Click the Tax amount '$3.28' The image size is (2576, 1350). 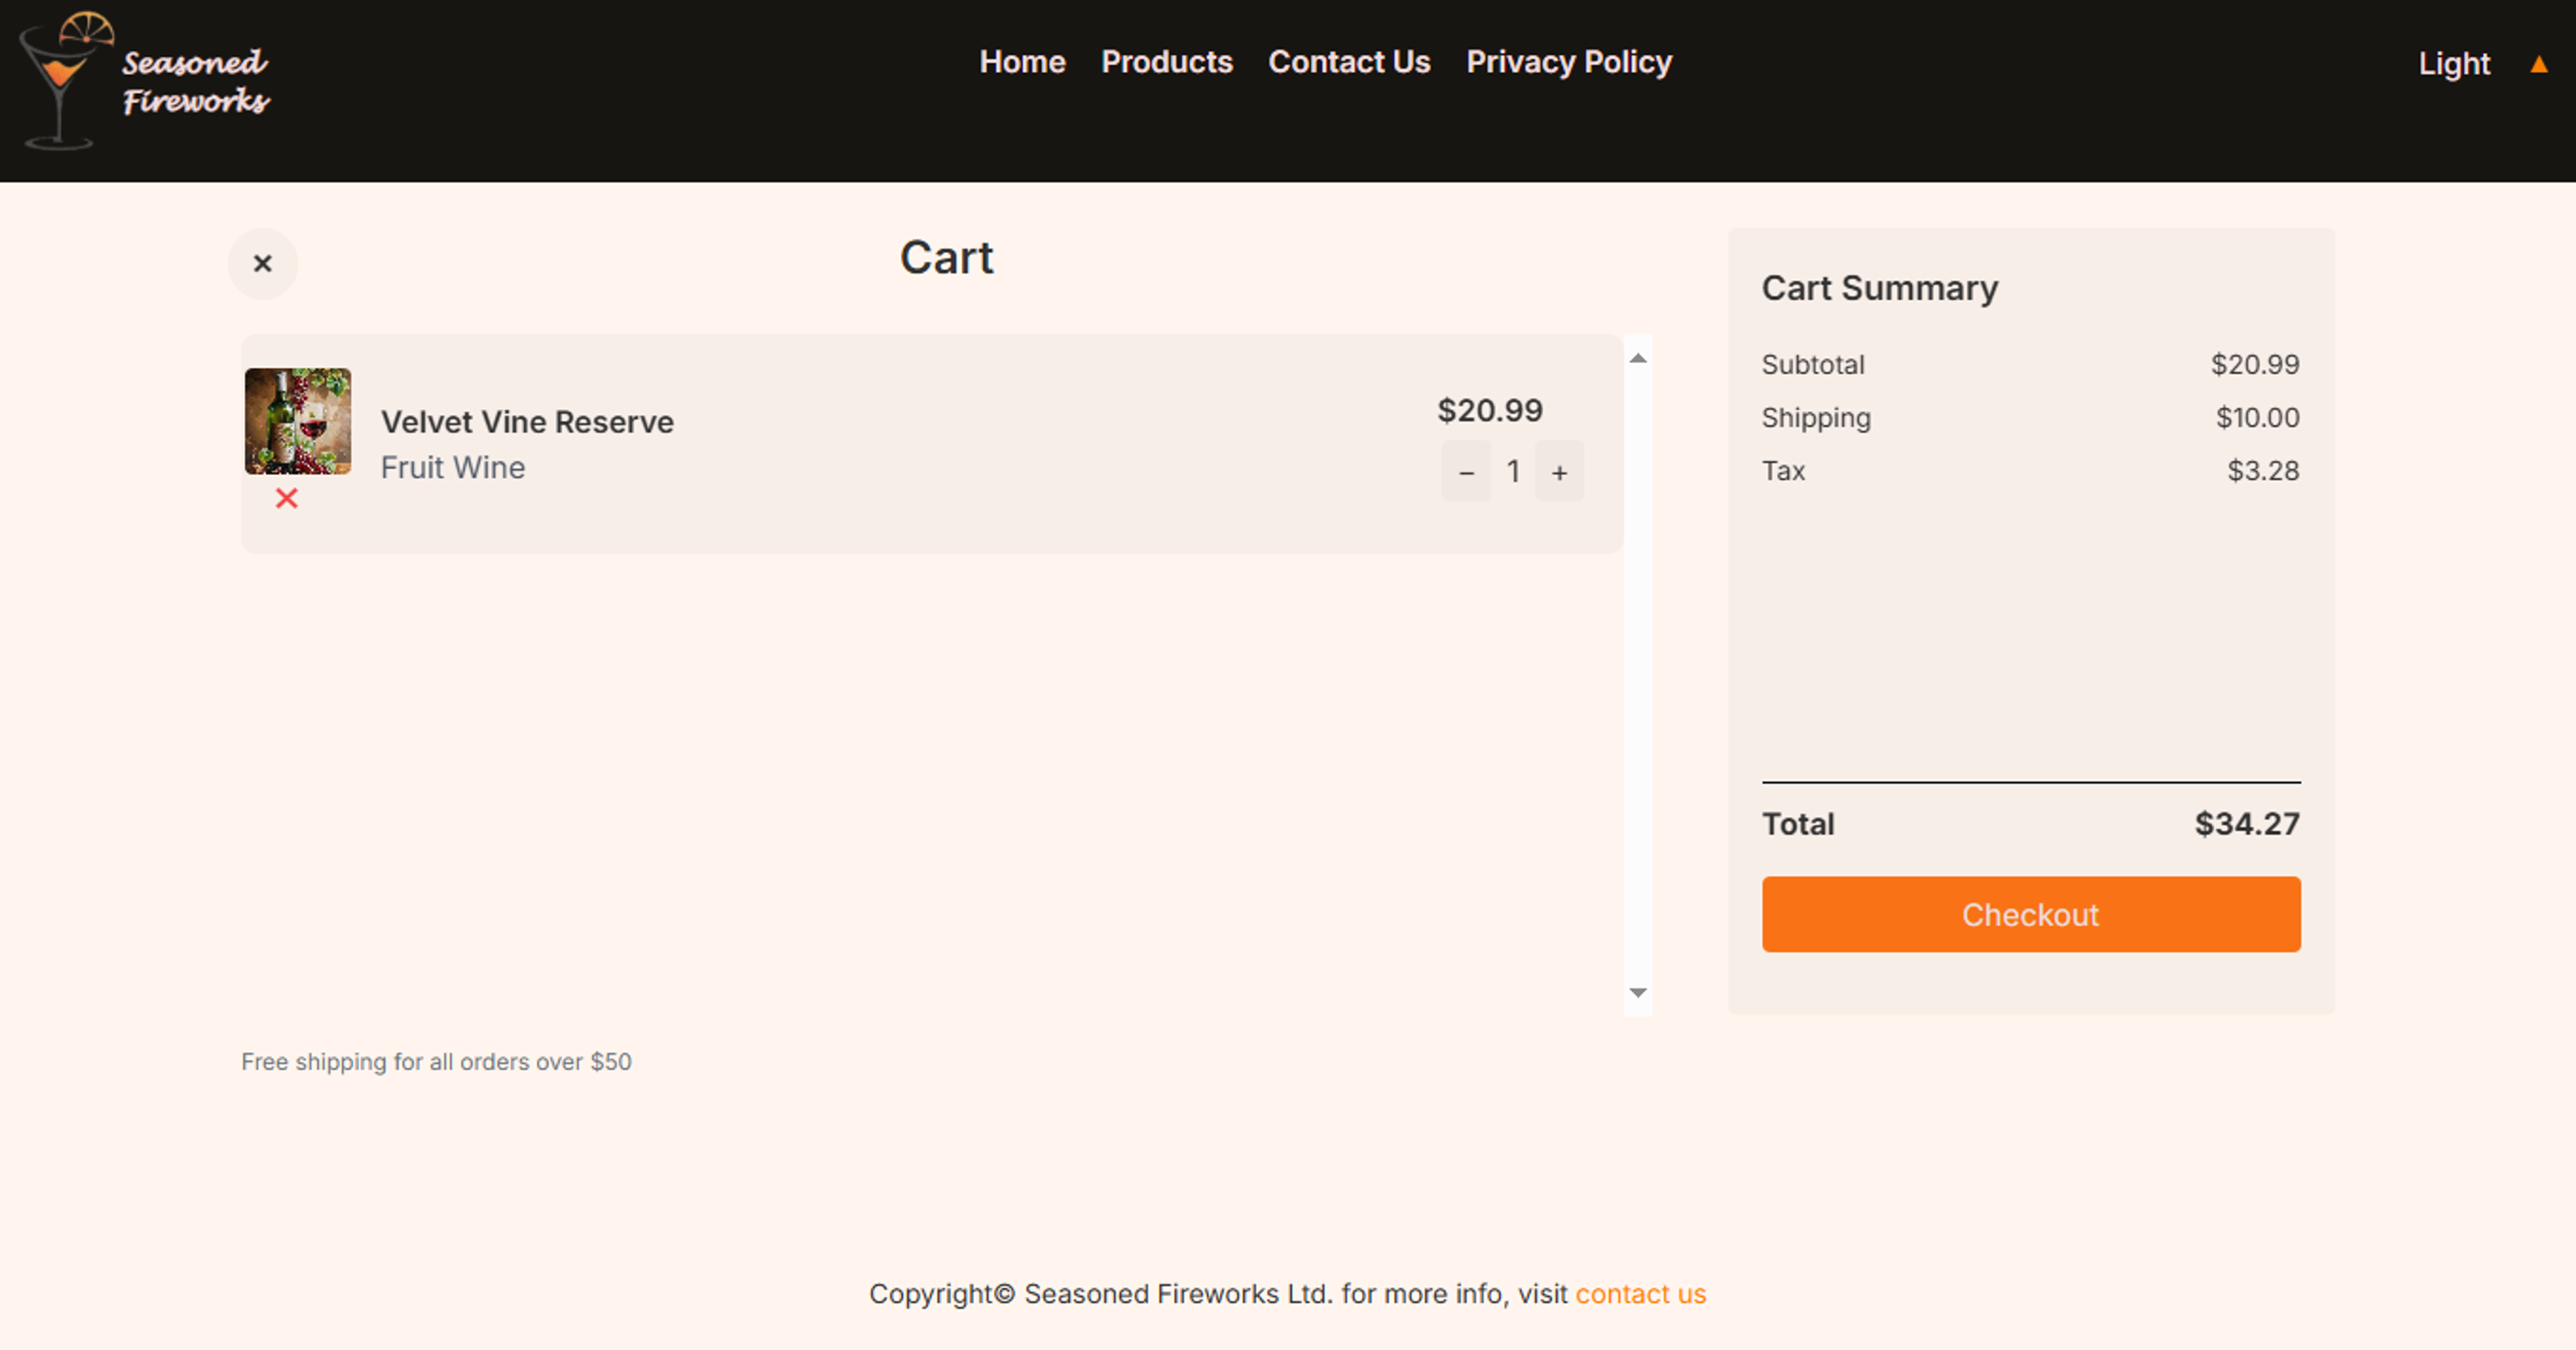point(2263,471)
